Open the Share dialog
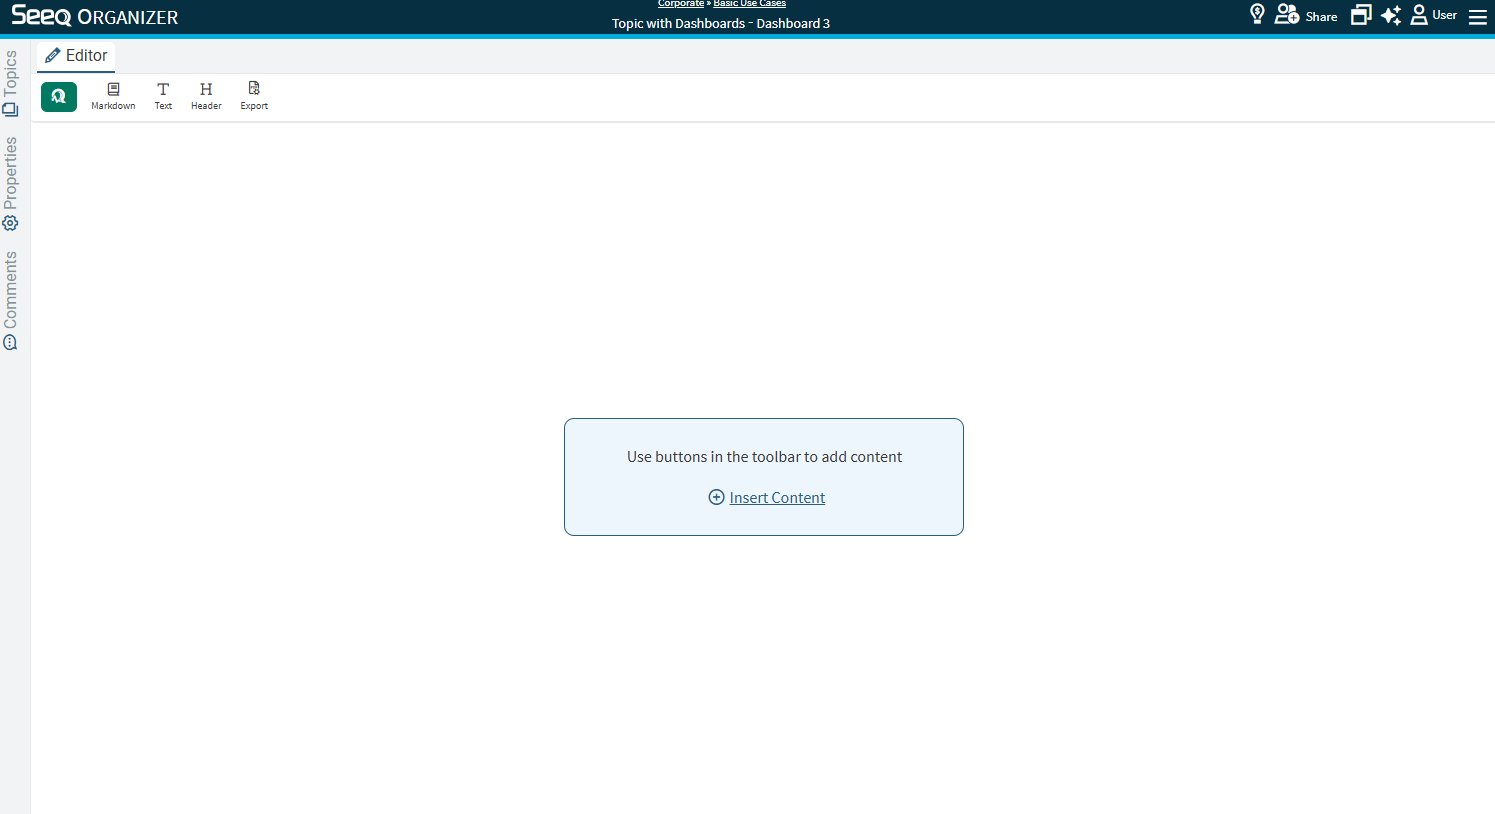 point(1306,16)
